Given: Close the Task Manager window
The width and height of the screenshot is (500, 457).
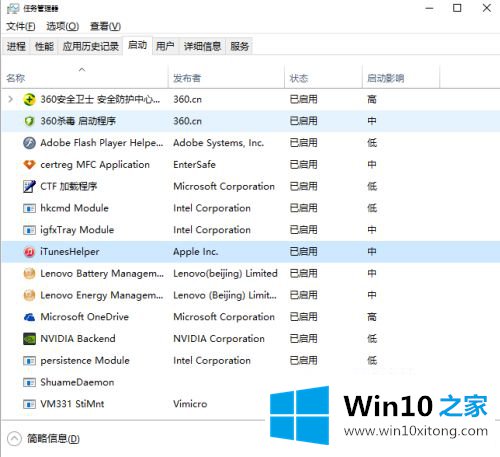Looking at the screenshot, I should (487, 8).
